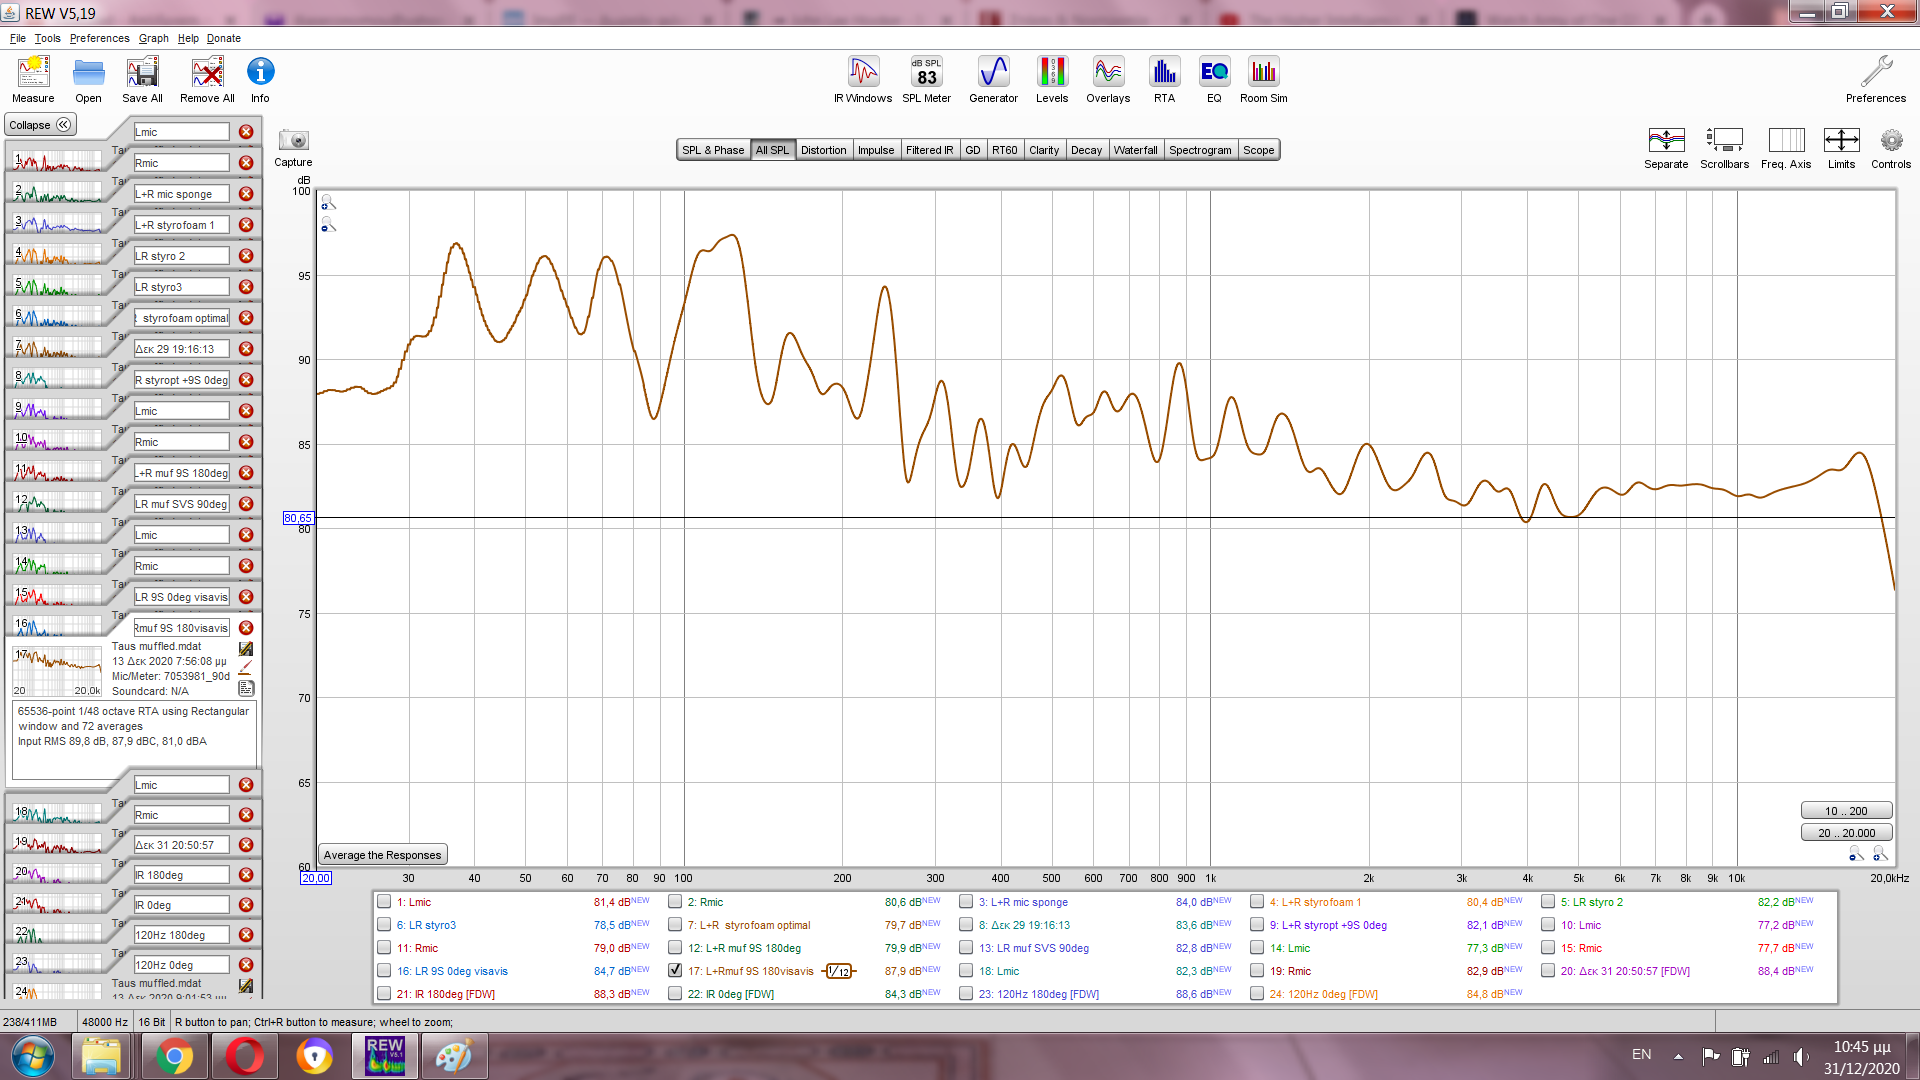The height and width of the screenshot is (1080, 1920).
Task: Open the Tools menu
Action: coord(47,38)
